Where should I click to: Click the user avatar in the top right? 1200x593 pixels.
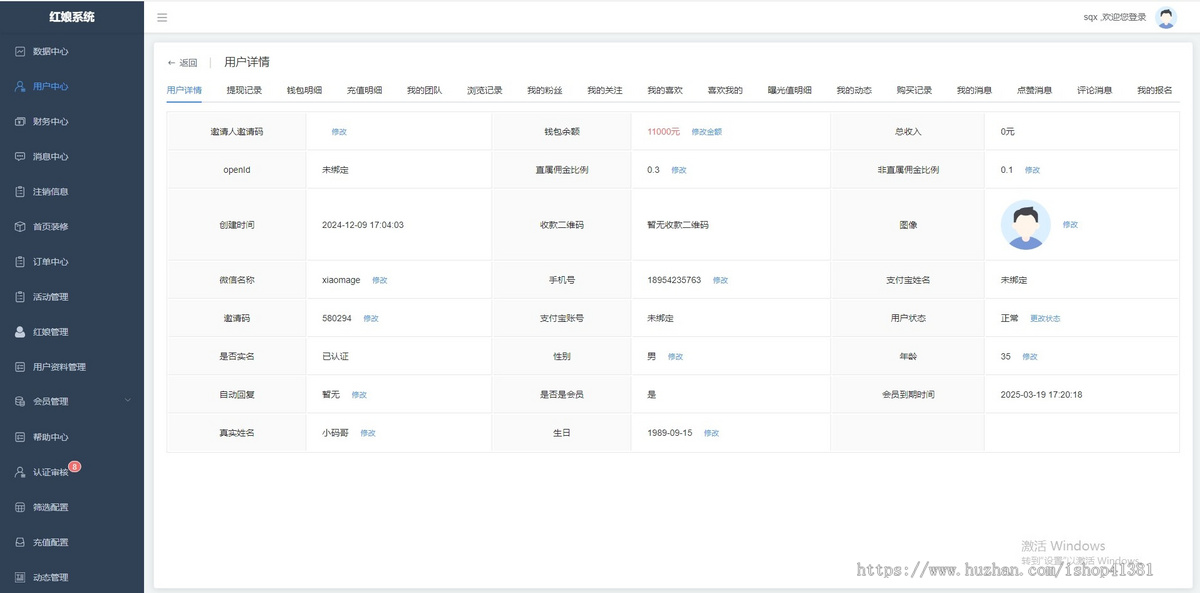tap(1166, 17)
